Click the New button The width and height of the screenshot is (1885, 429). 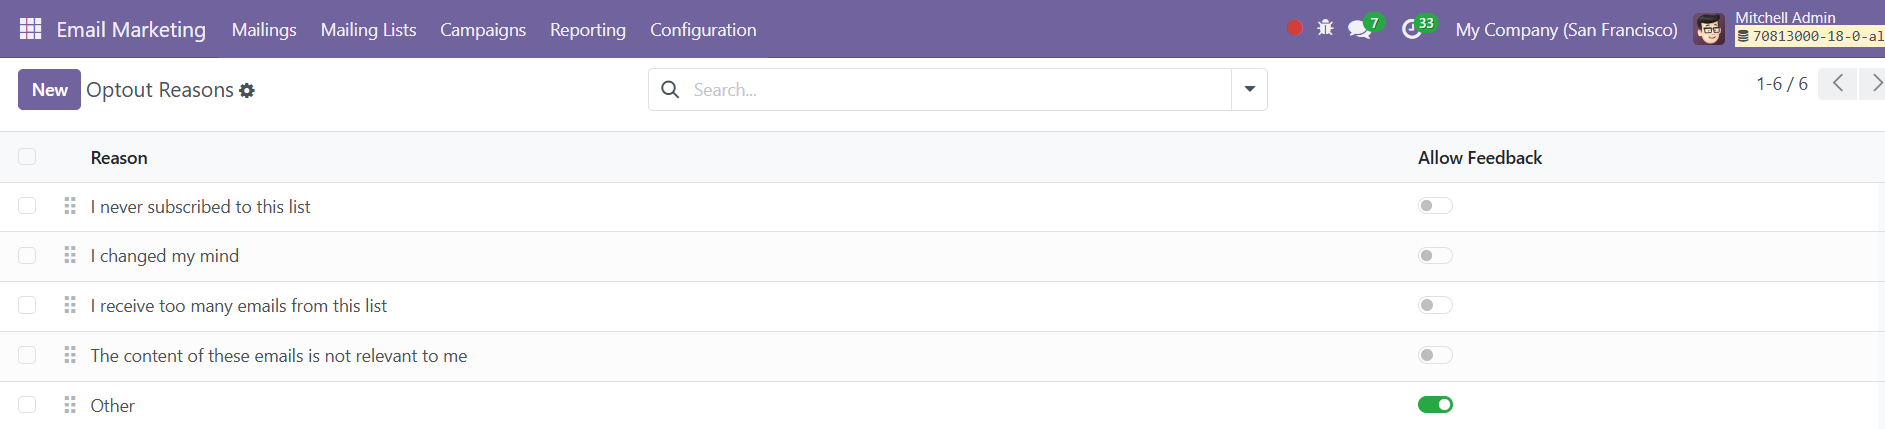pyautogui.click(x=49, y=90)
